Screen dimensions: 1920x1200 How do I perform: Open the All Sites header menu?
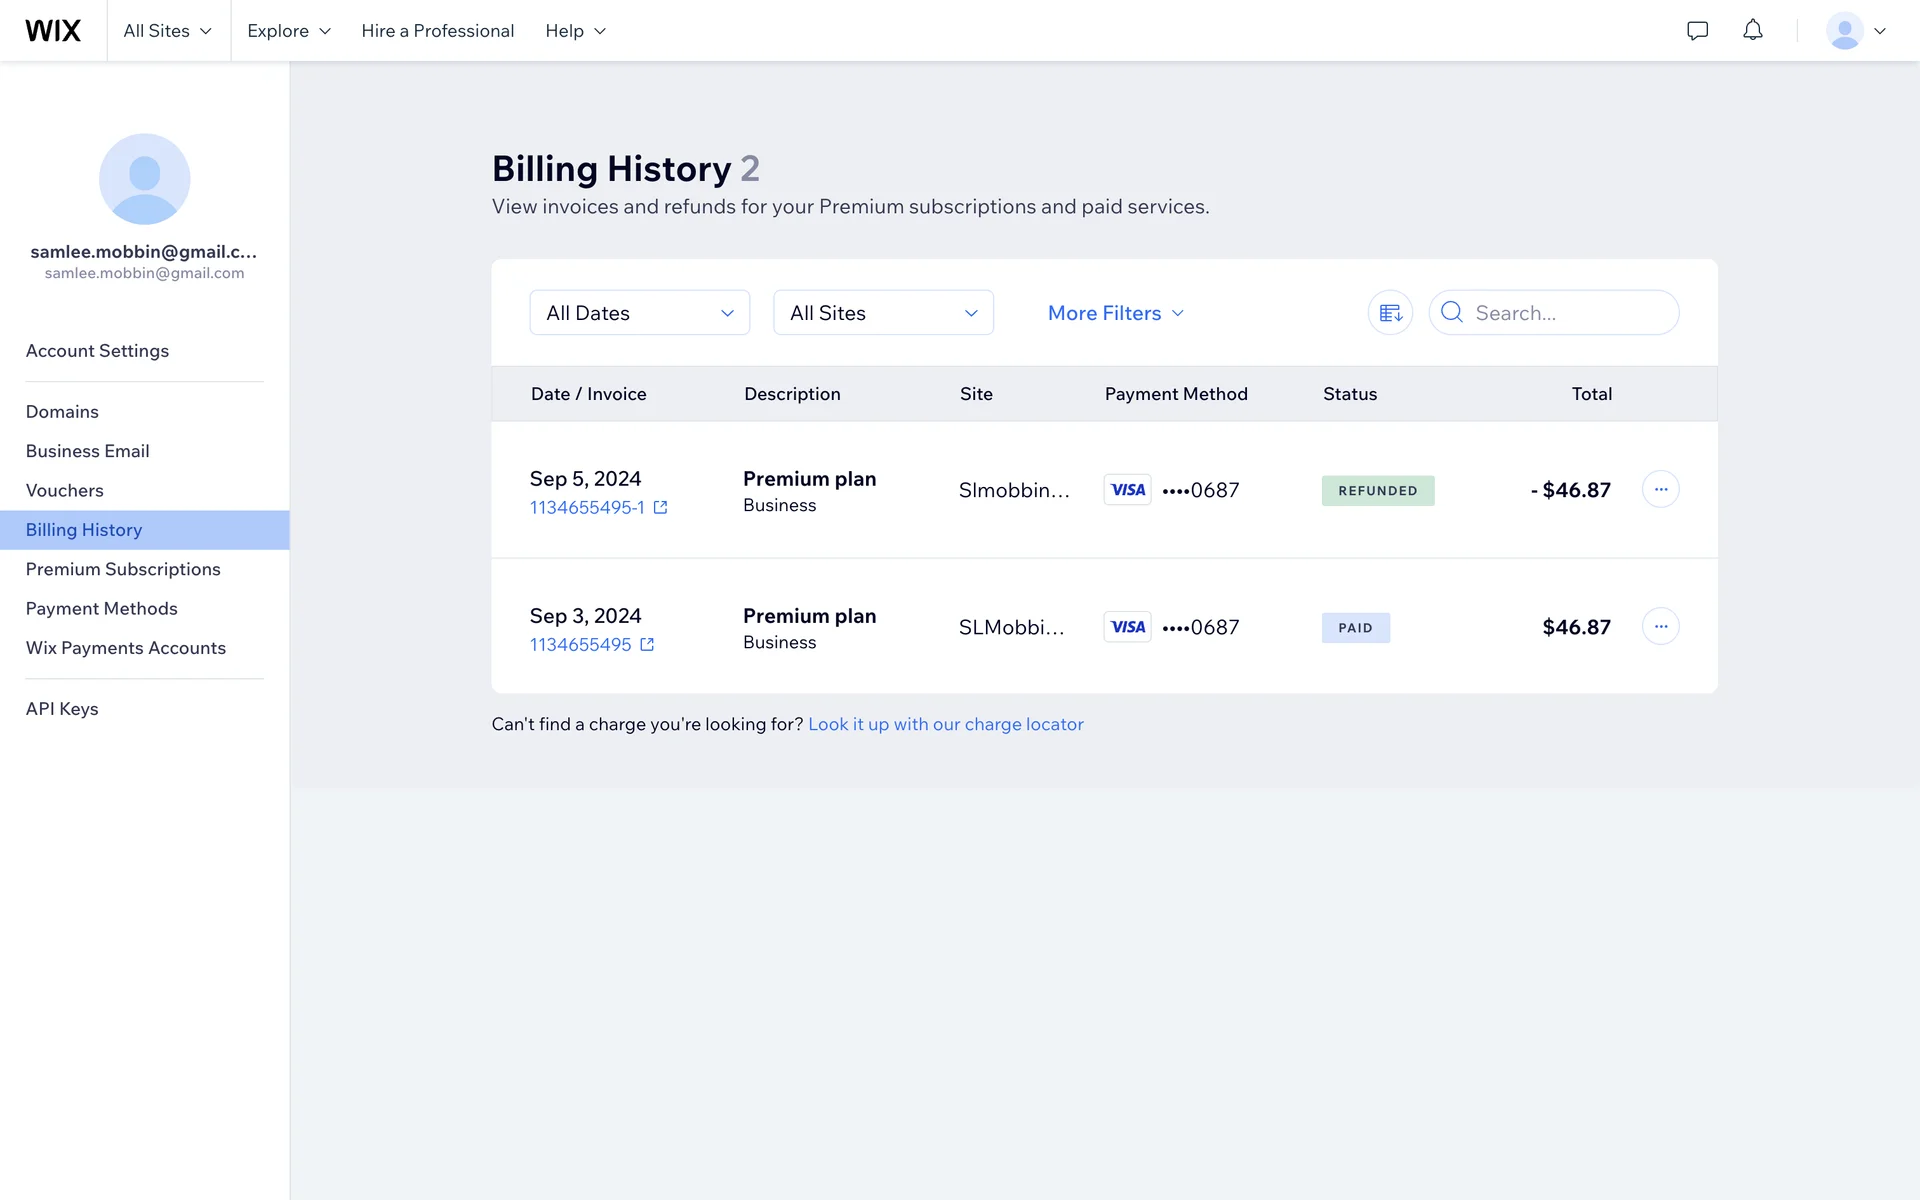[x=167, y=31]
